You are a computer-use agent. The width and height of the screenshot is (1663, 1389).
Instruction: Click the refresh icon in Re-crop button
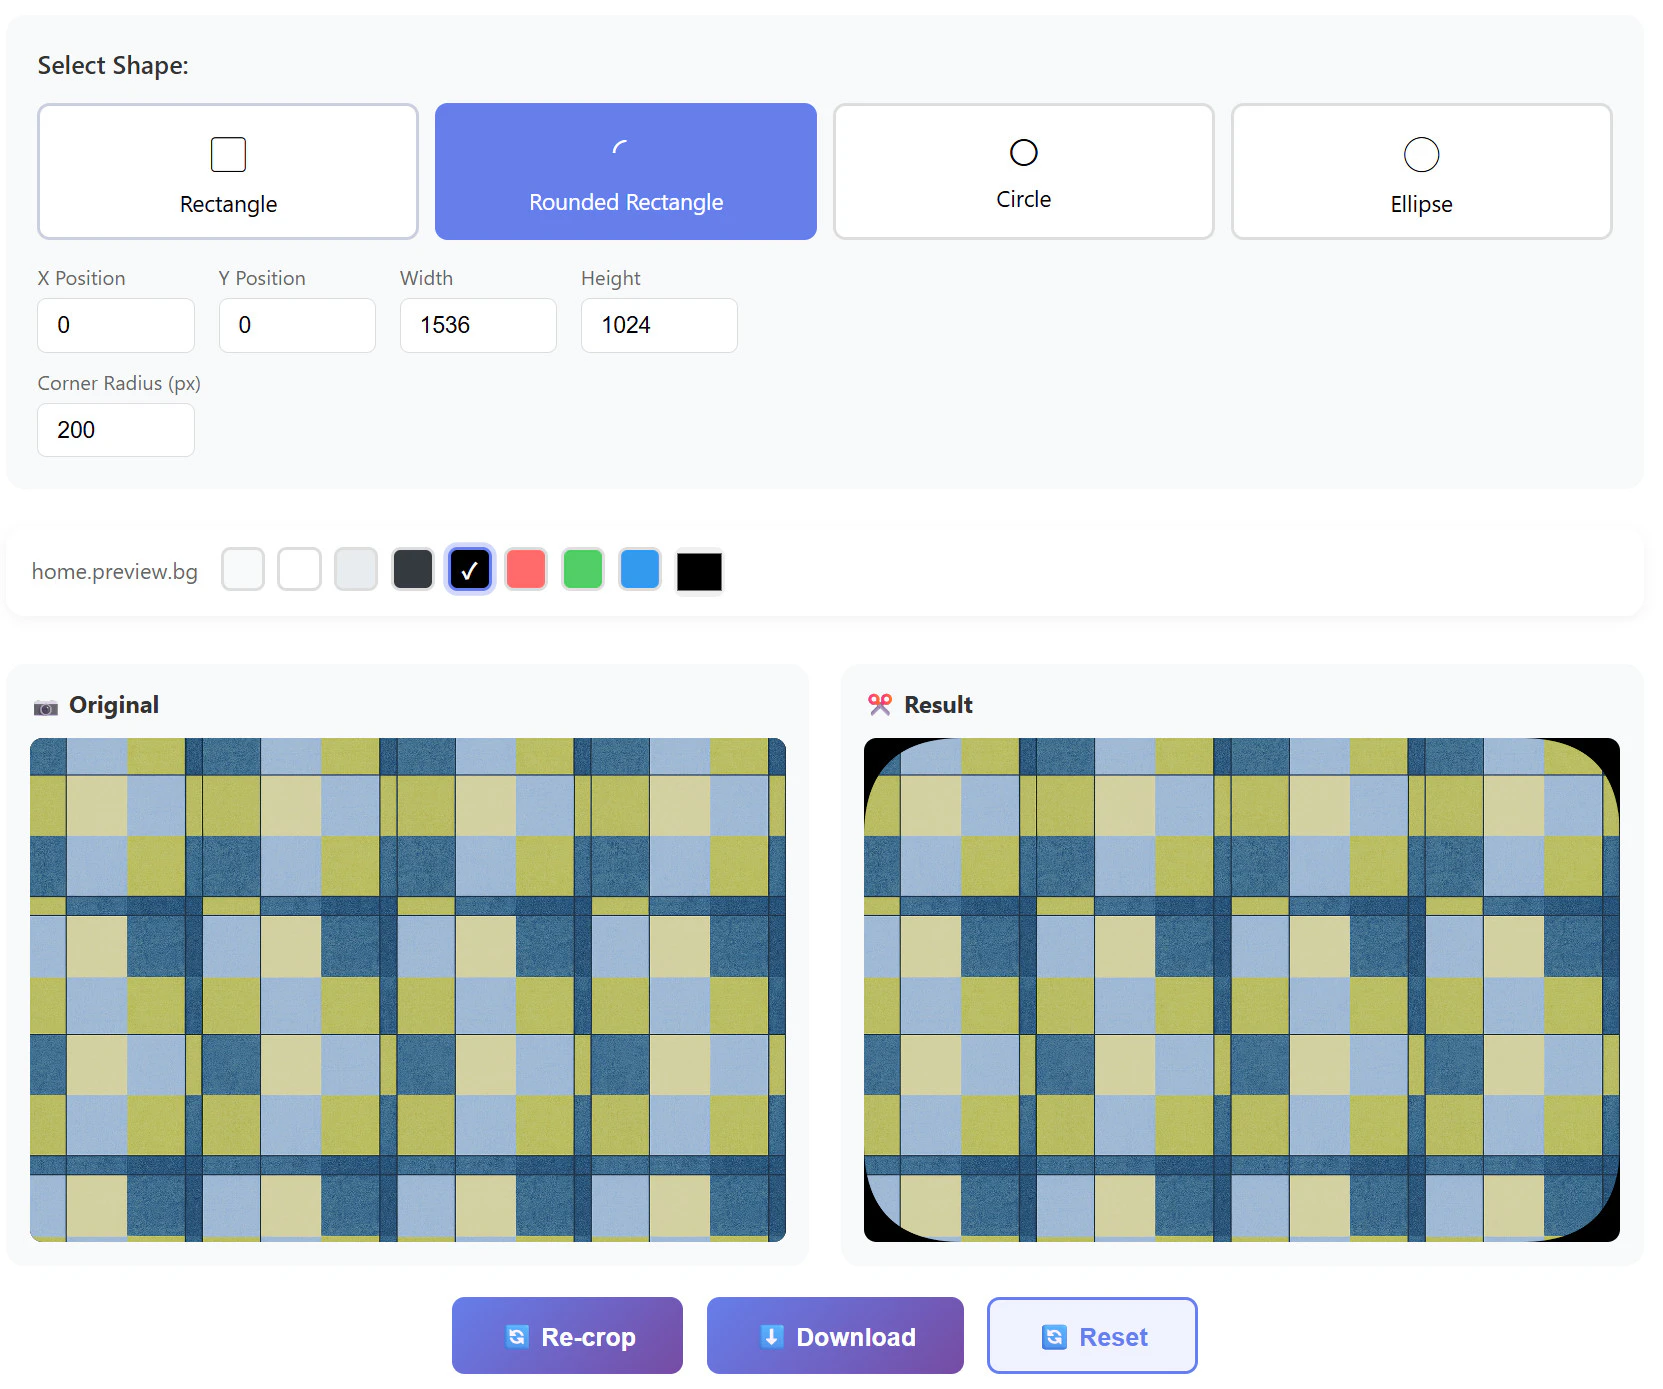pos(517,1336)
